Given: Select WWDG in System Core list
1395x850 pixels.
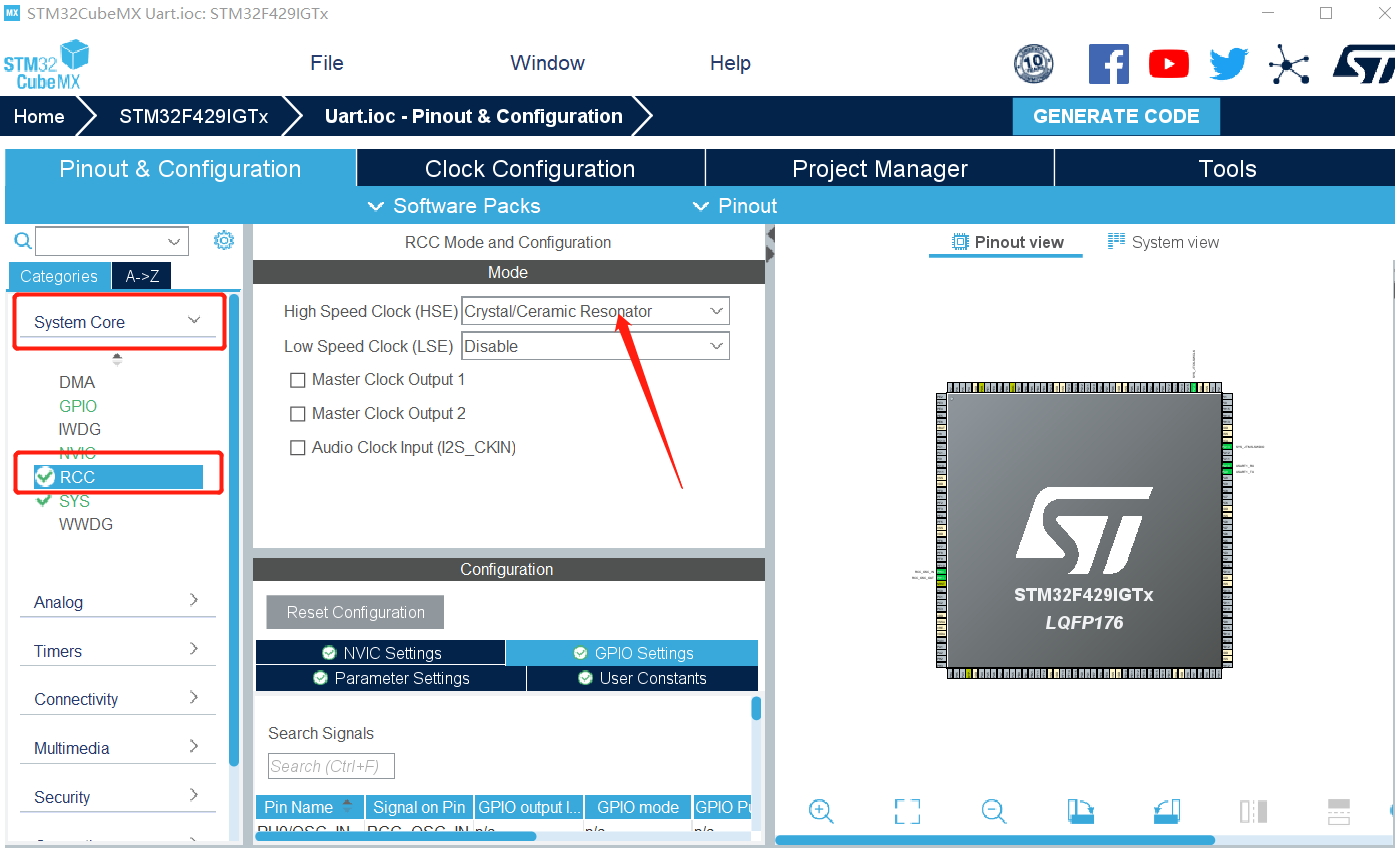Looking at the screenshot, I should 86,524.
